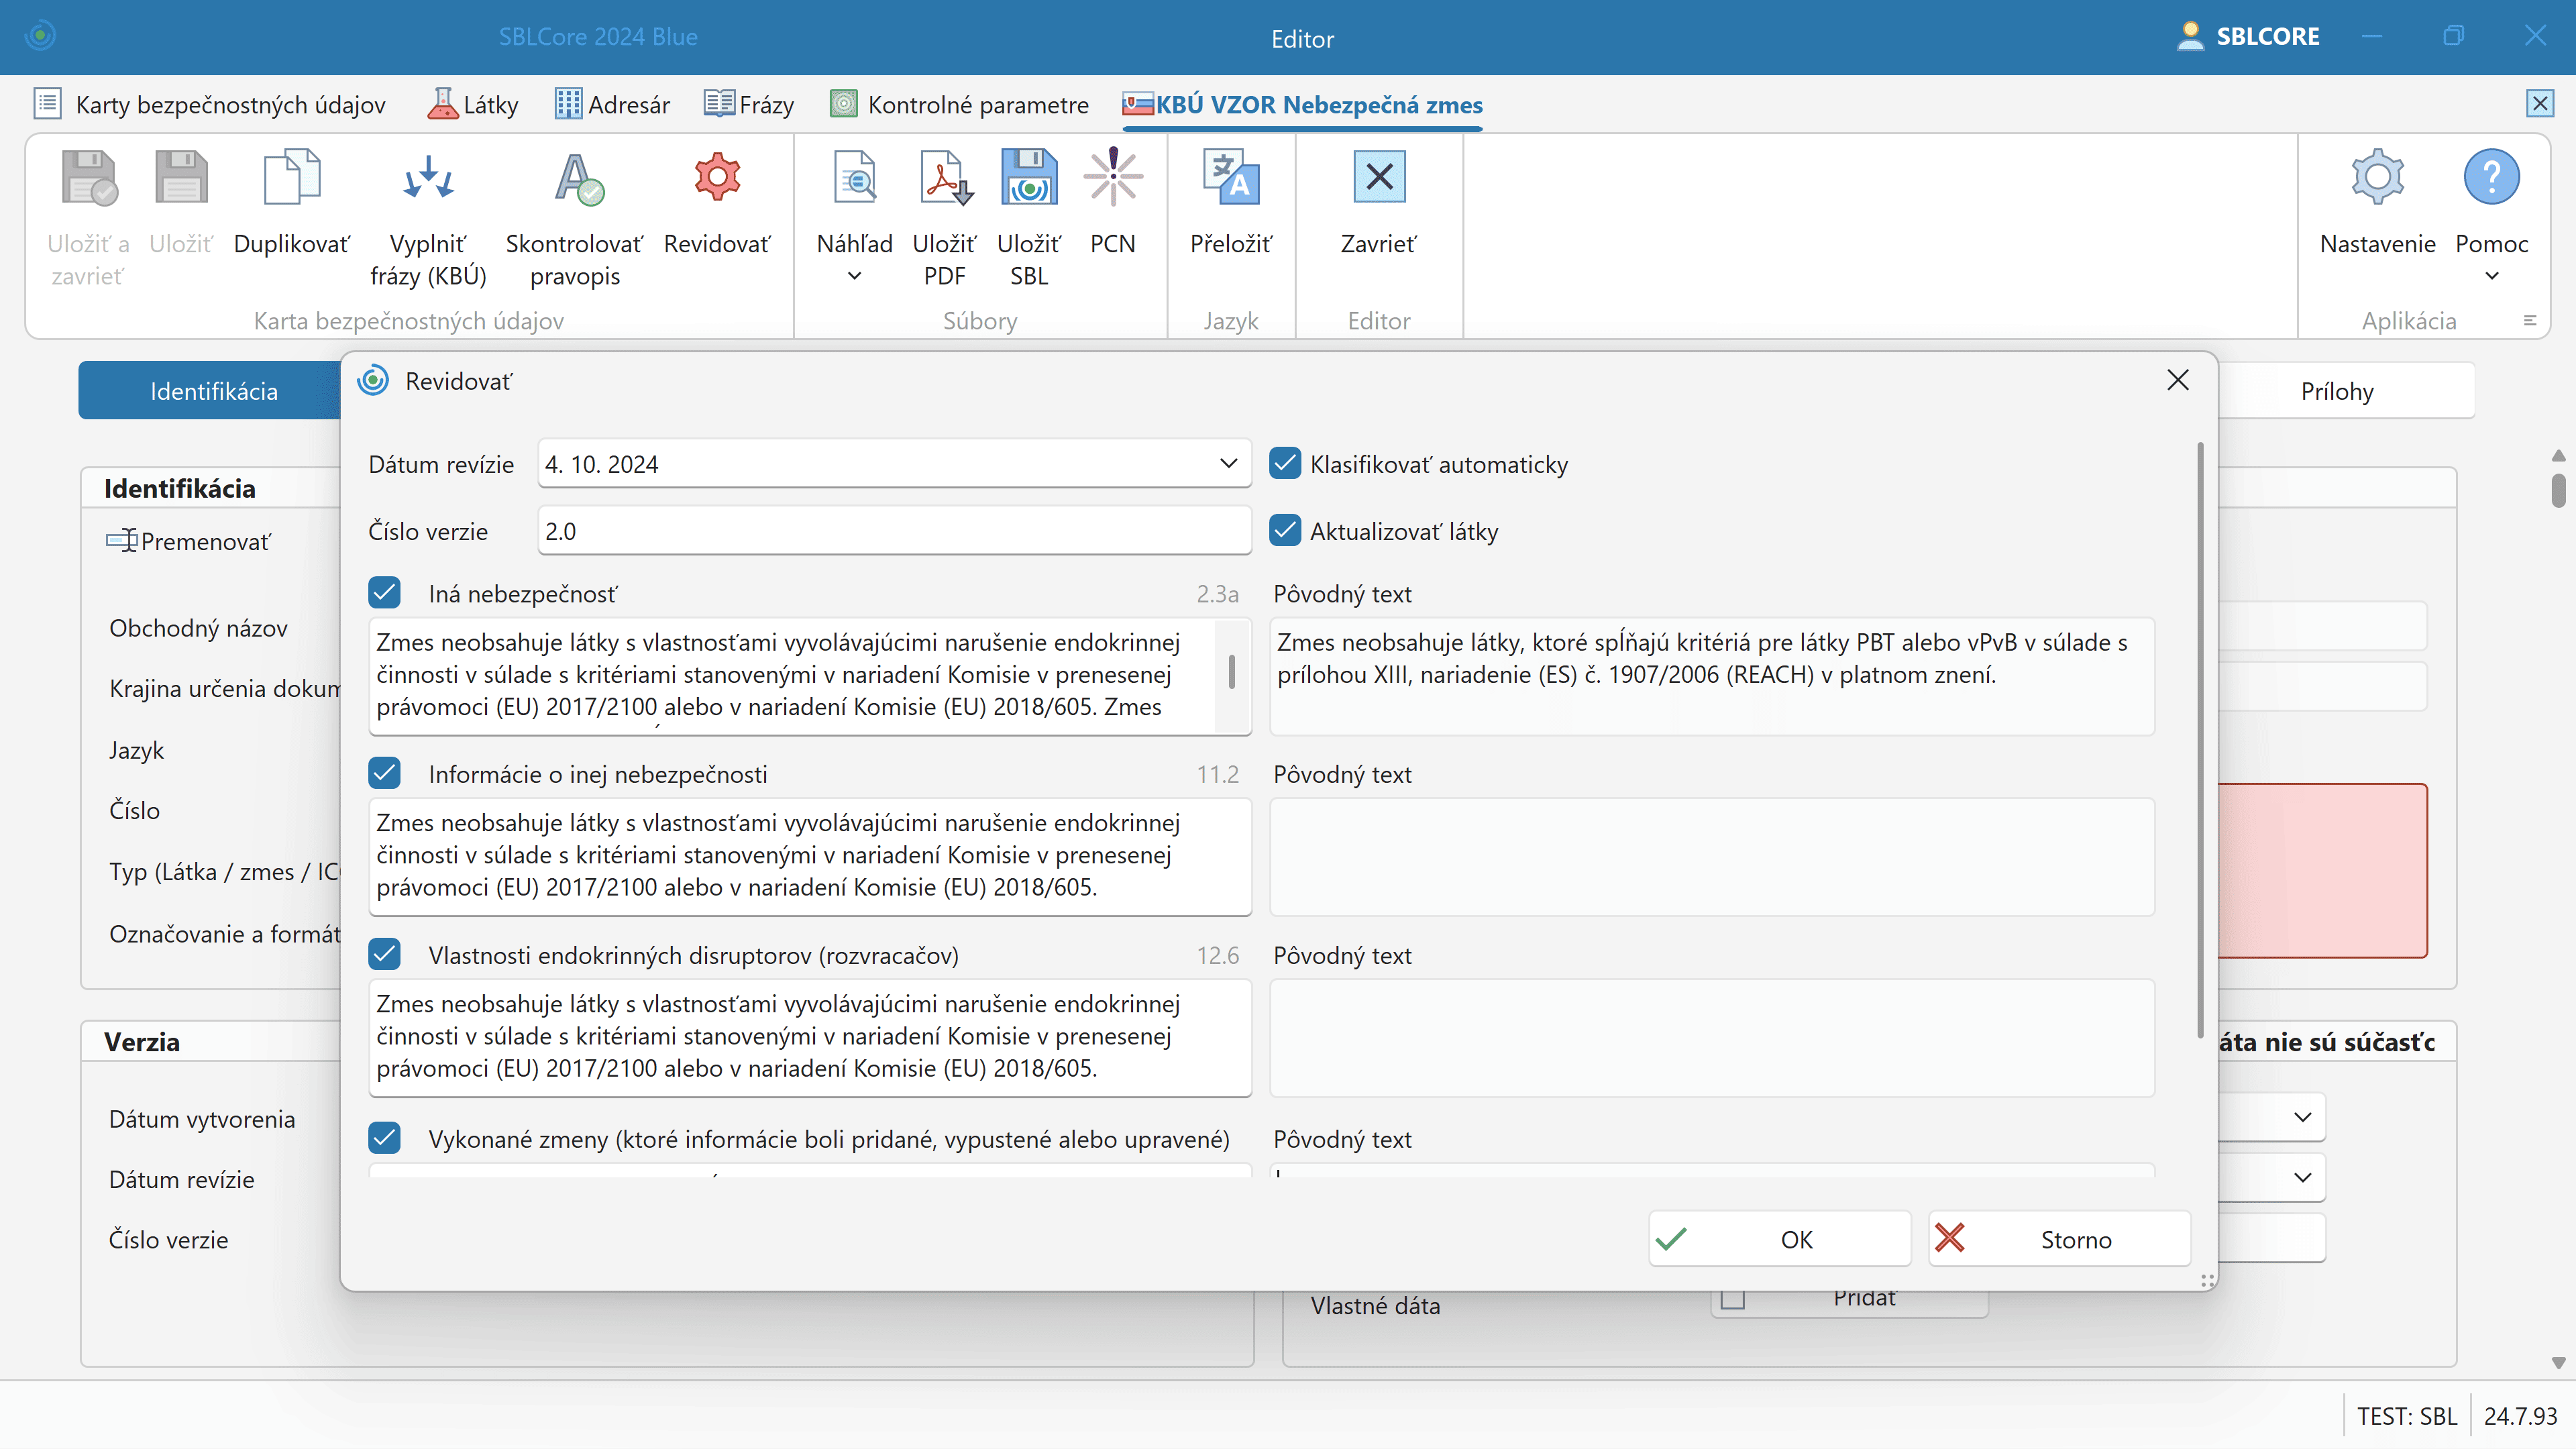Uncheck the Iná nebezpečnosť checkbox

click(385, 593)
